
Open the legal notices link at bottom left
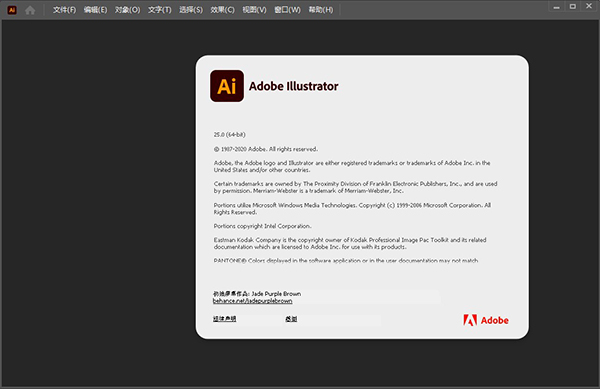tap(225, 319)
